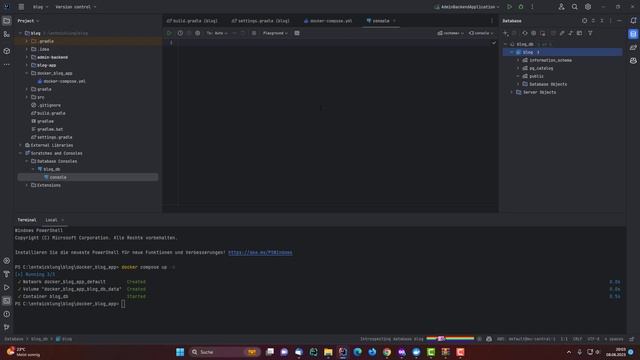Click the Run AdminBackendApplication icon
Viewport: 640px width, 360px height.
tap(509, 7)
